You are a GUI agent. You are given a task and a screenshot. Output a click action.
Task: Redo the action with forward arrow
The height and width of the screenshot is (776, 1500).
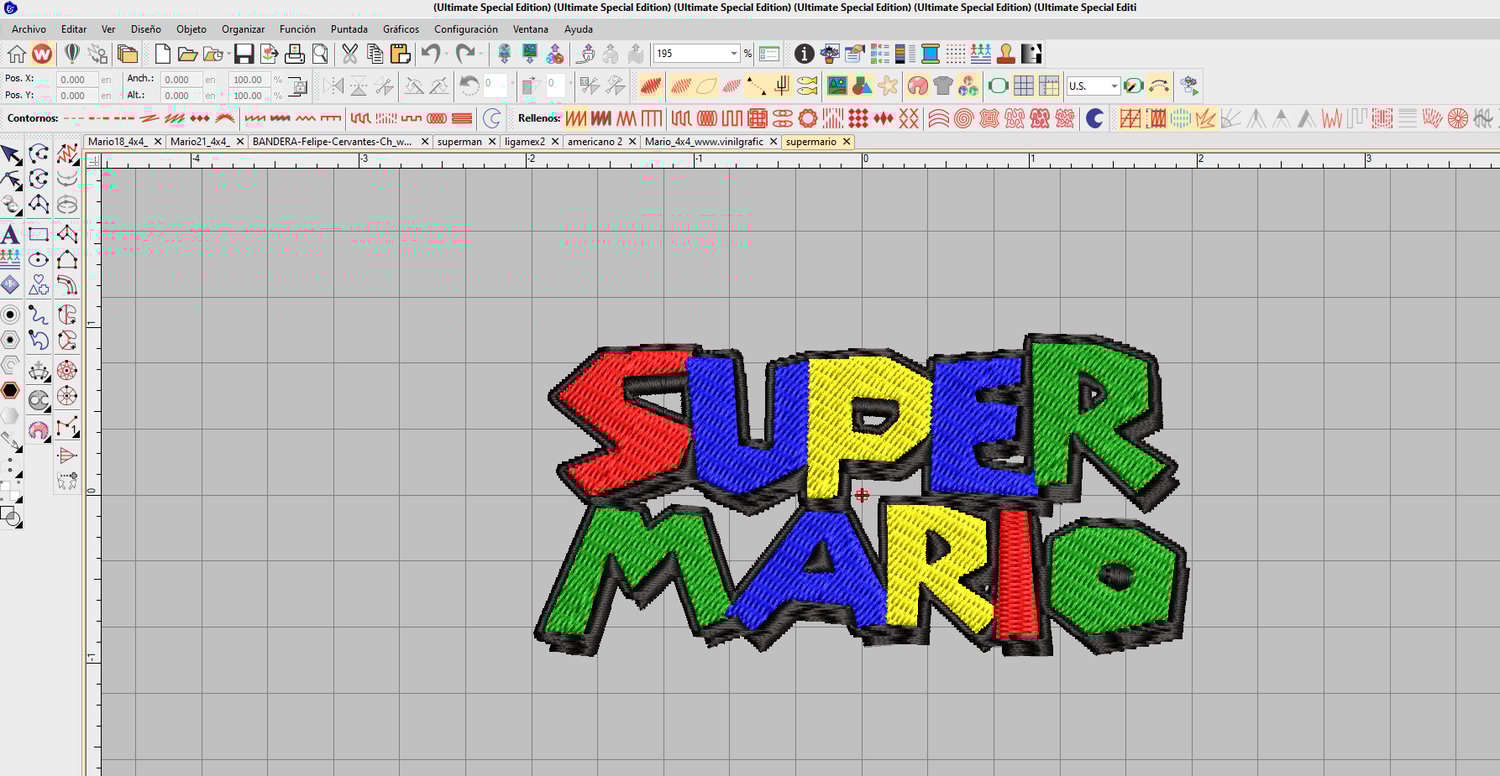pos(464,54)
